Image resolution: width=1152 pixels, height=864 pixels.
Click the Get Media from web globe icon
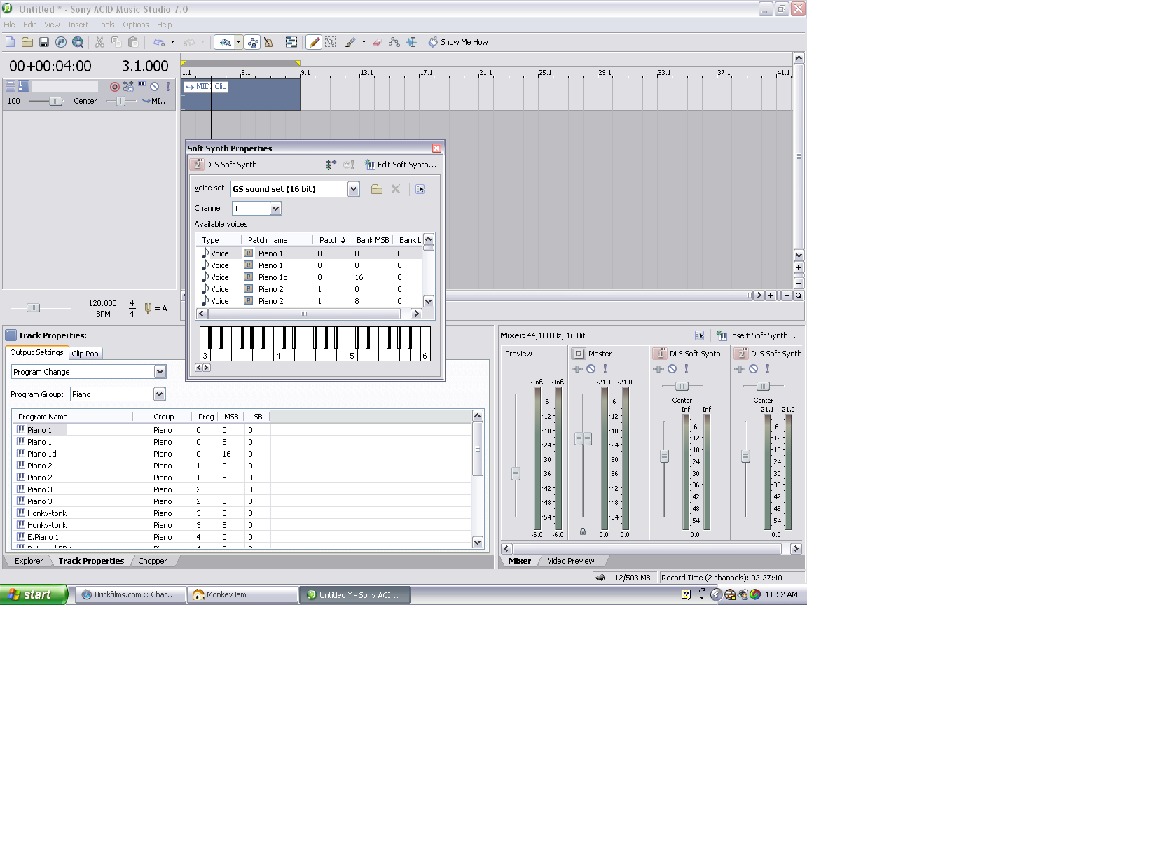pos(77,42)
